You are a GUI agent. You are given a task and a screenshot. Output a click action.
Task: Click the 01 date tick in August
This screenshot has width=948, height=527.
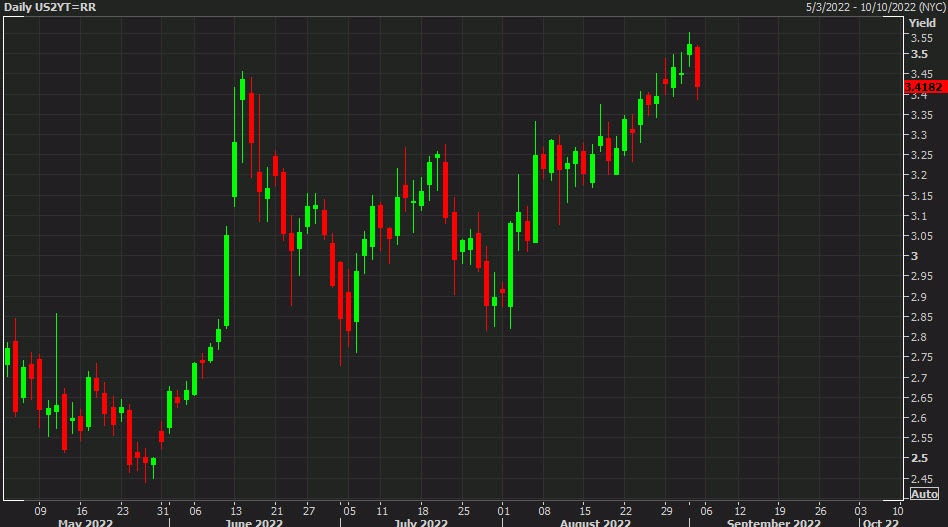[x=504, y=511]
